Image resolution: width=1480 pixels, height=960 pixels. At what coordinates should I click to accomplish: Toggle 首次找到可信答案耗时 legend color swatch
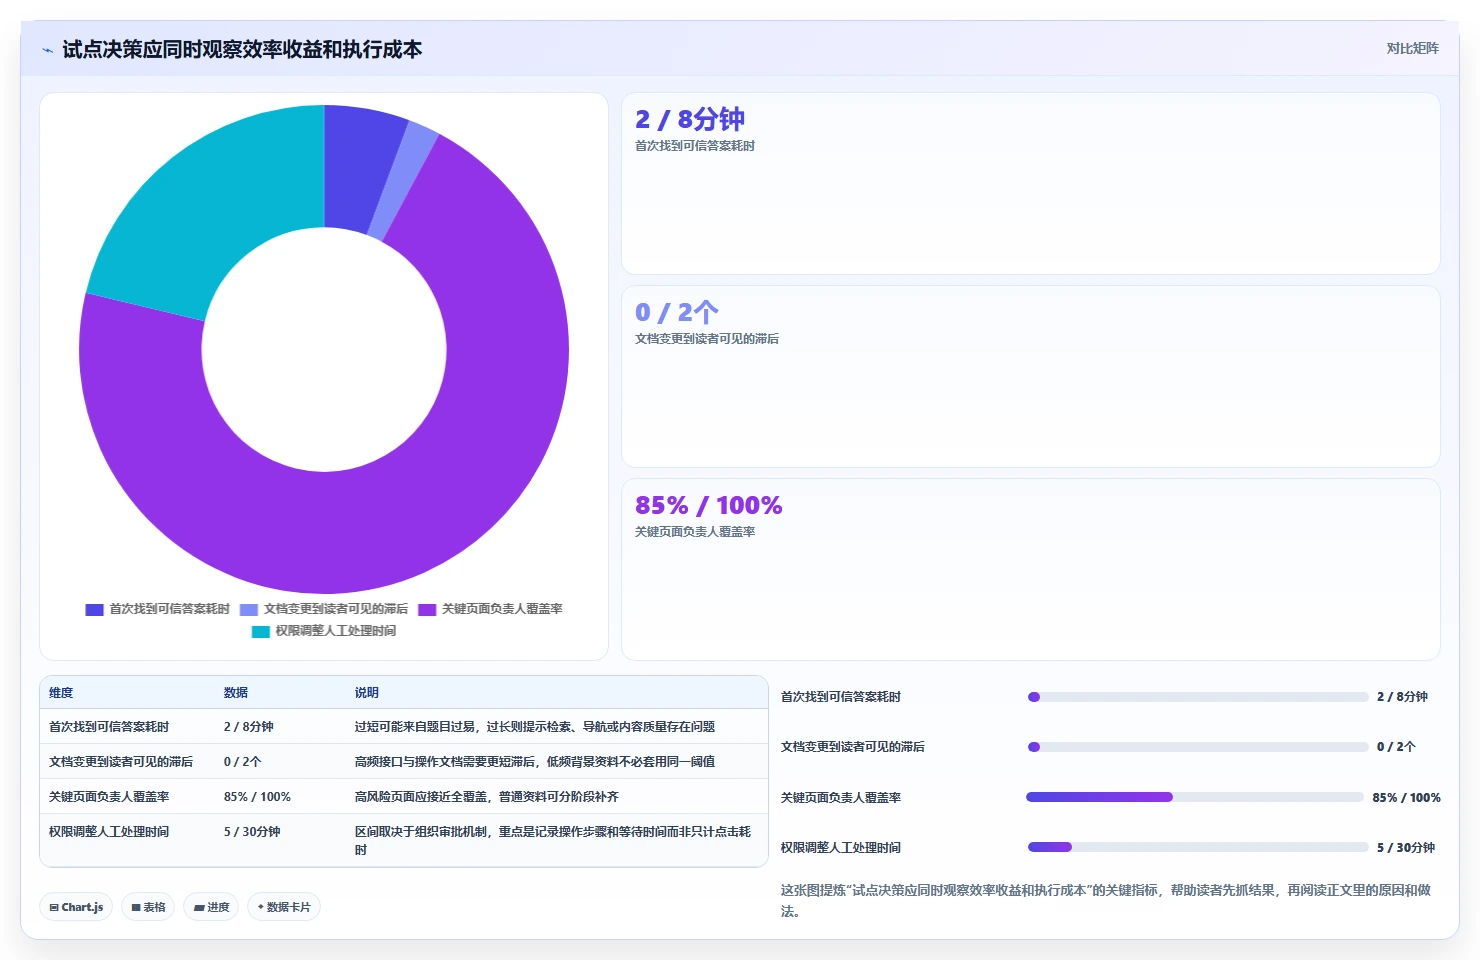click(95, 609)
